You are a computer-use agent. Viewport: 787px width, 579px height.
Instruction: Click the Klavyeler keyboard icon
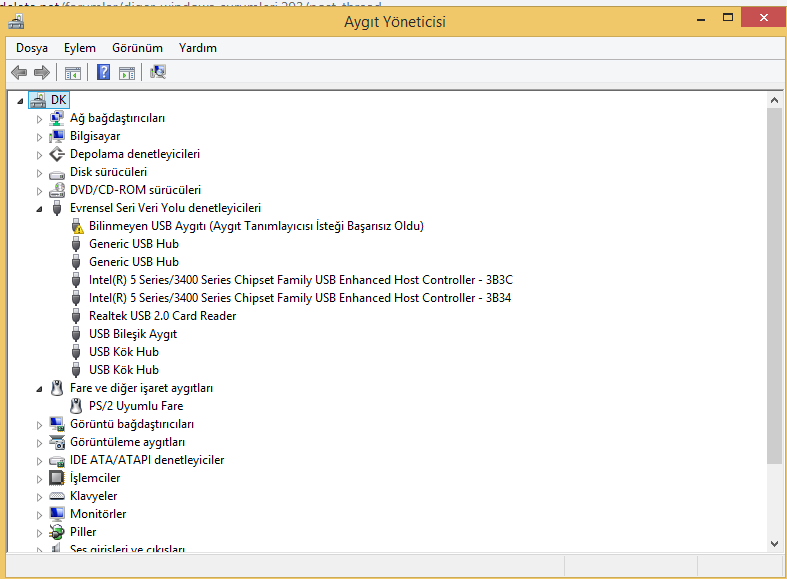pos(57,496)
